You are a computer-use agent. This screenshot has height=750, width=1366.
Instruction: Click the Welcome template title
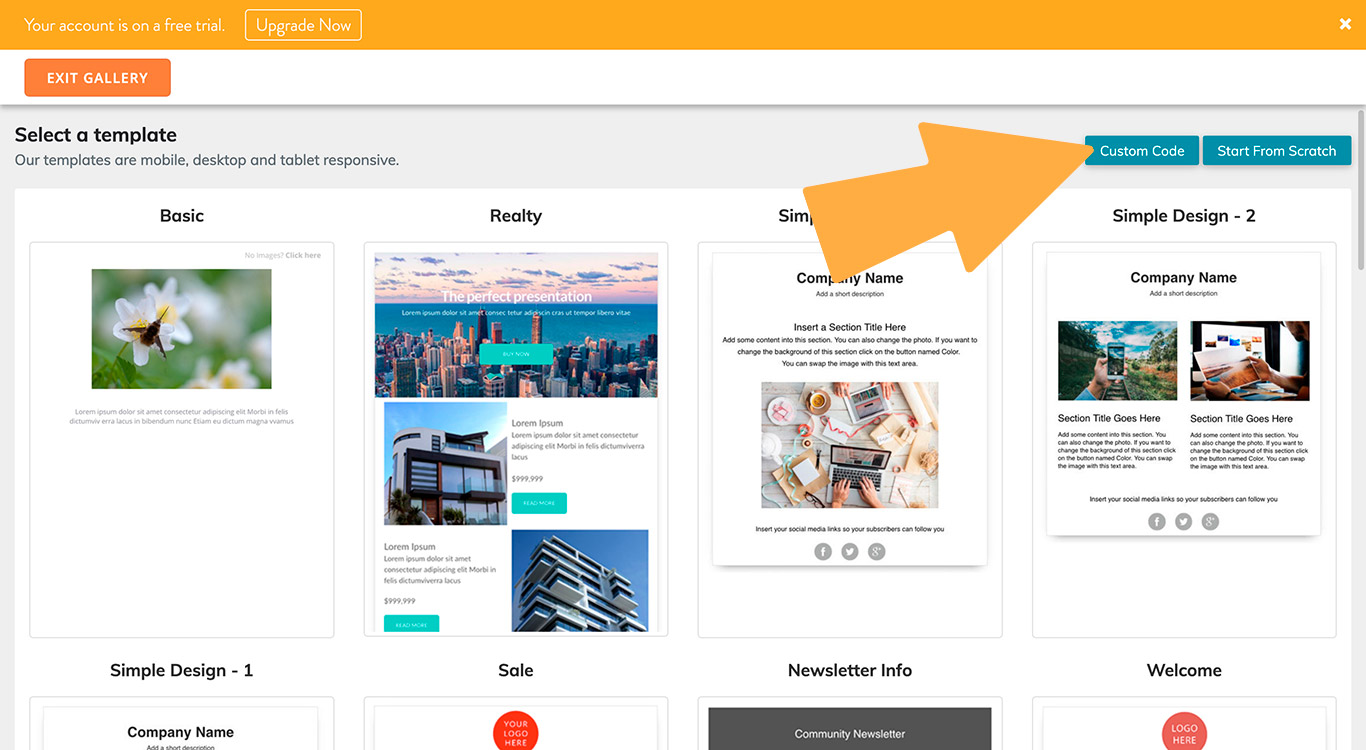[1184, 670]
